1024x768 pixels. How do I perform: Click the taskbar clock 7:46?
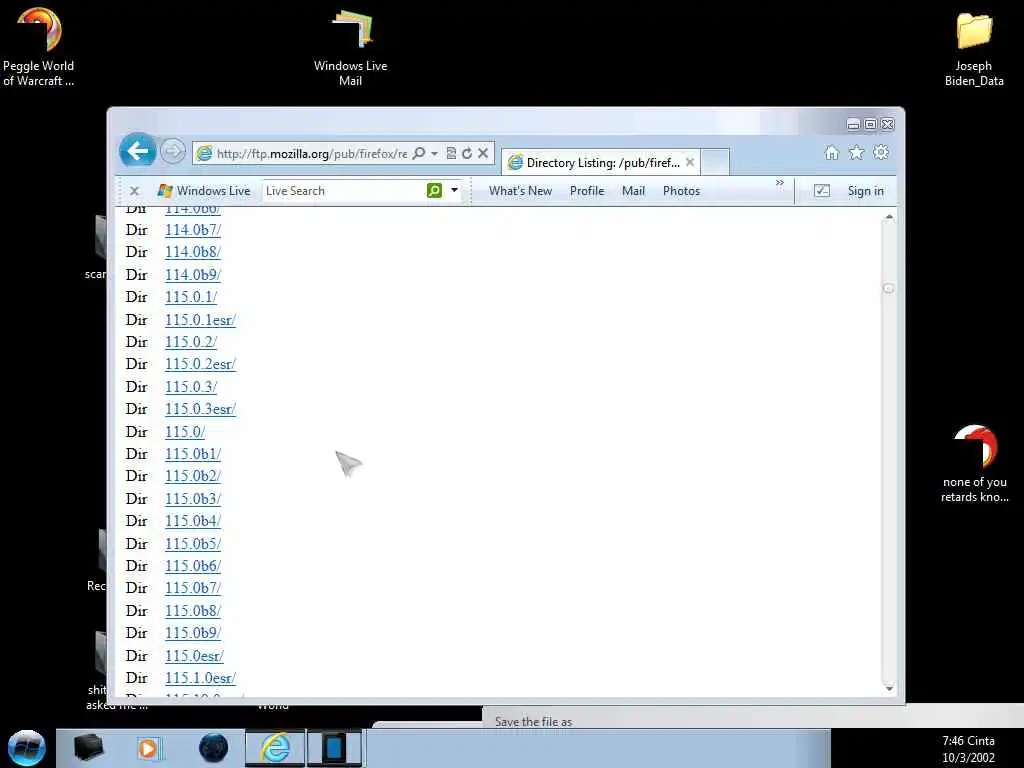[x=968, y=741]
